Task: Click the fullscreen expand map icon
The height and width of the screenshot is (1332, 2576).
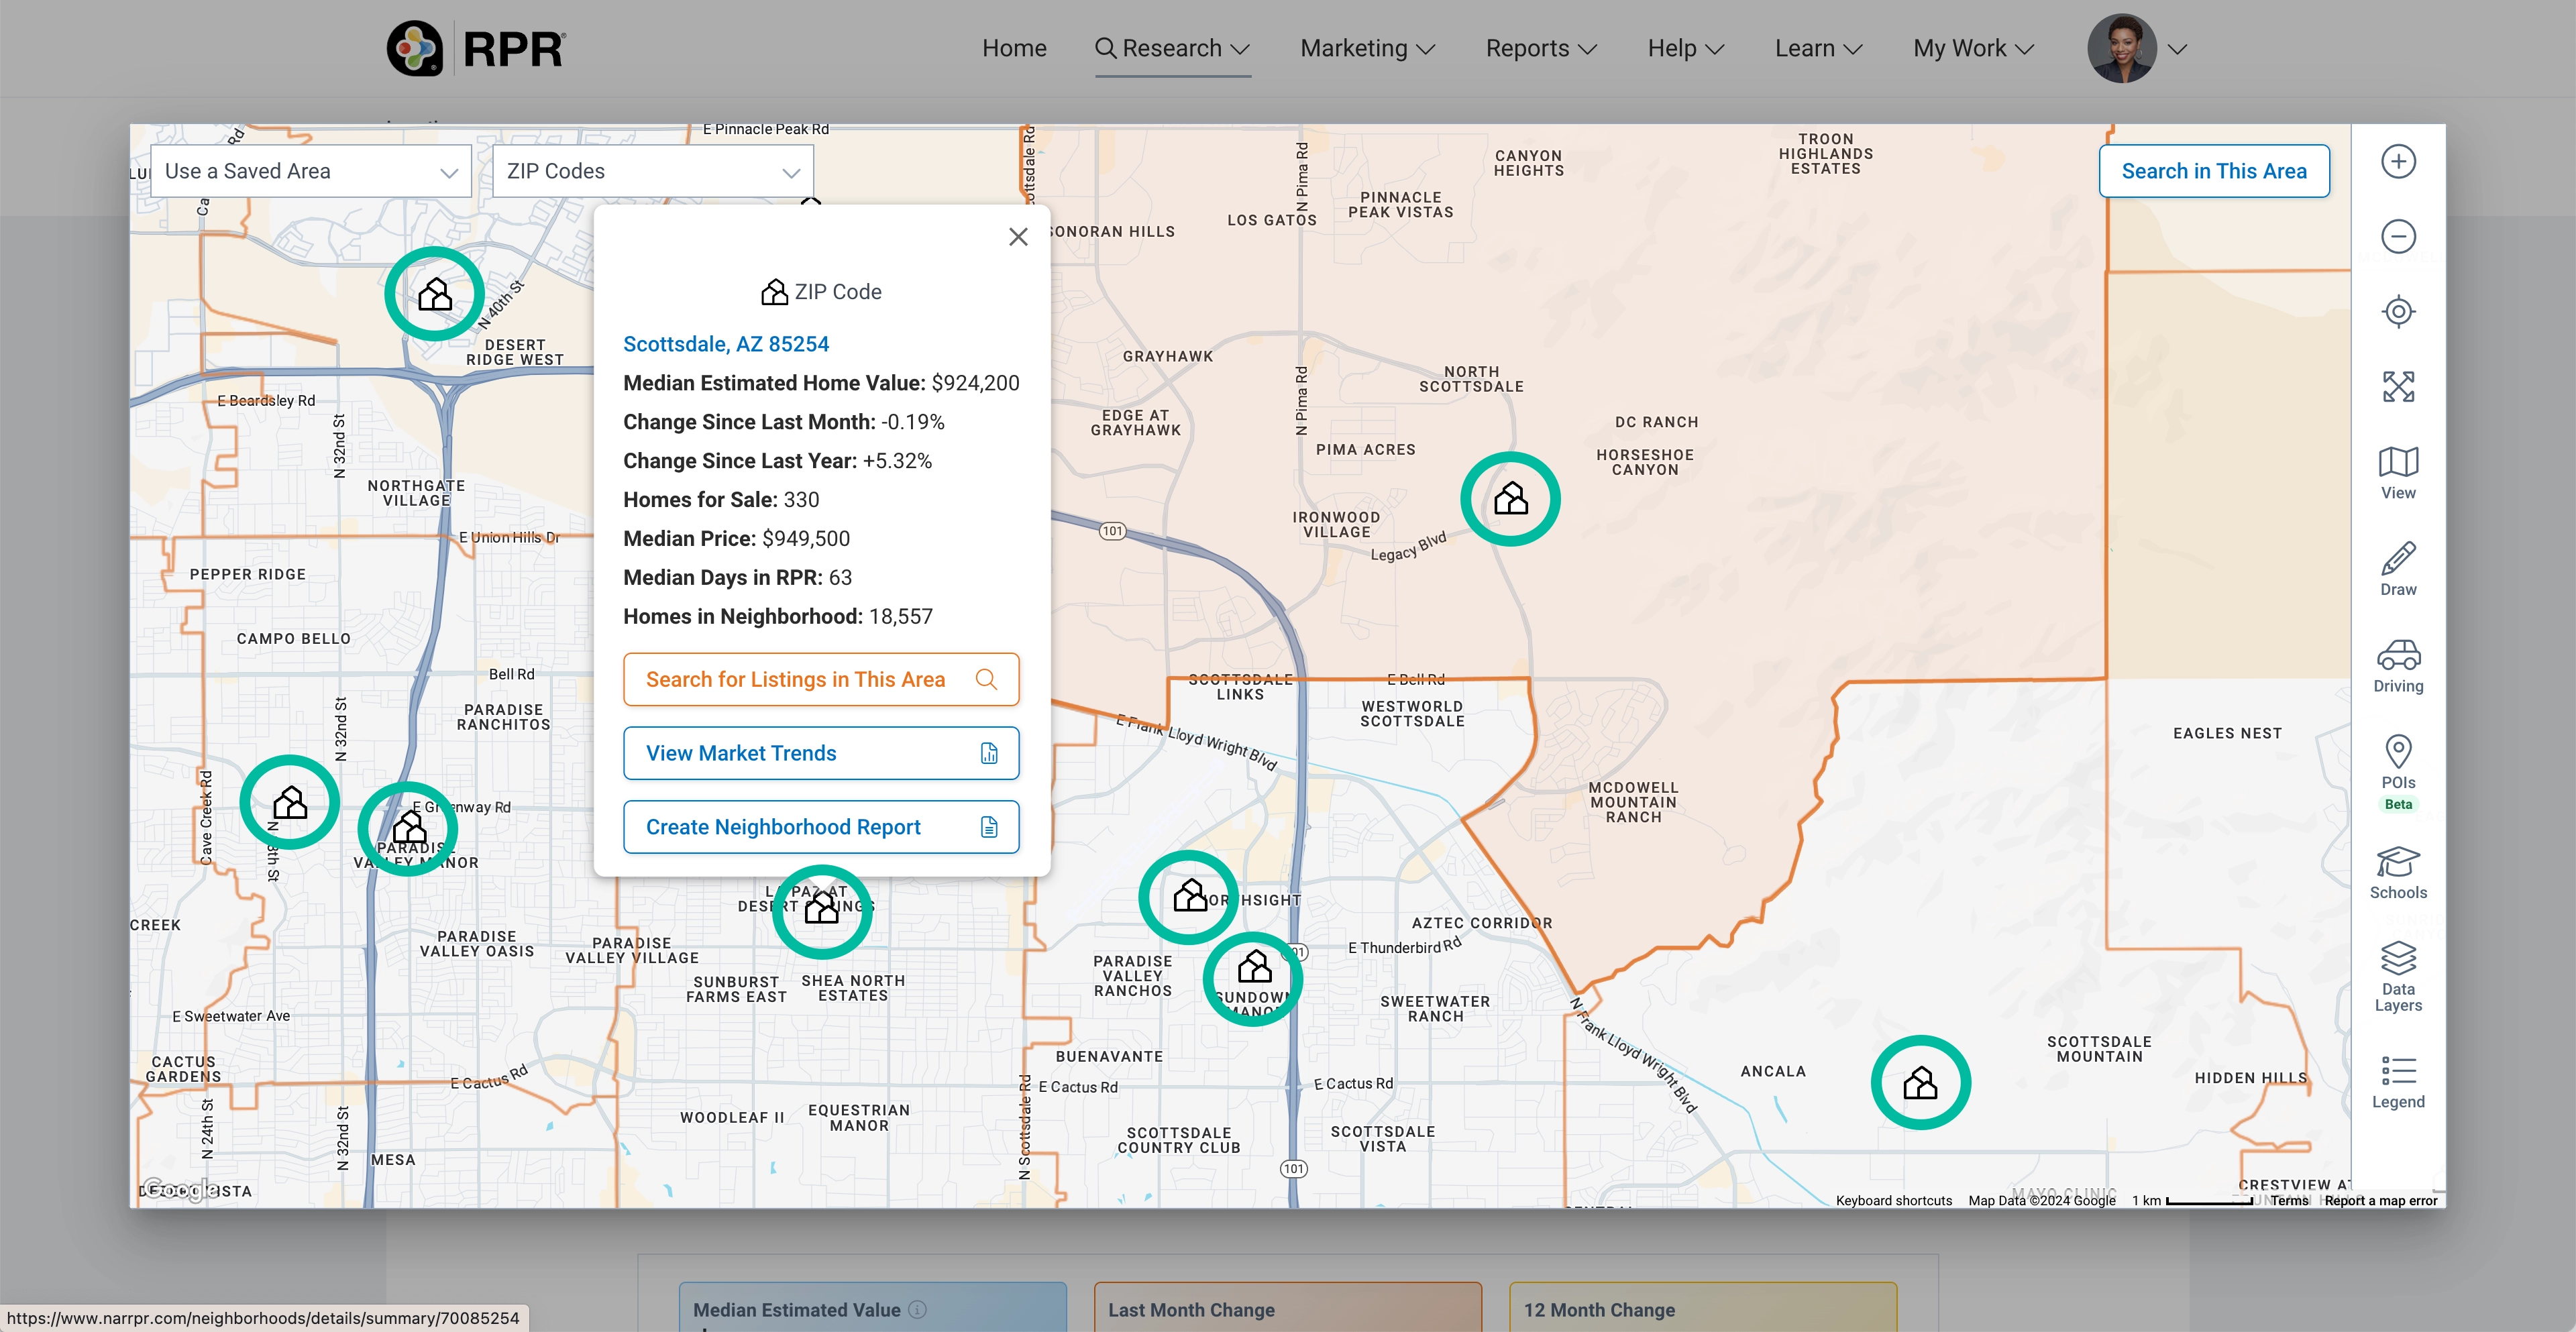Action: [x=2397, y=386]
